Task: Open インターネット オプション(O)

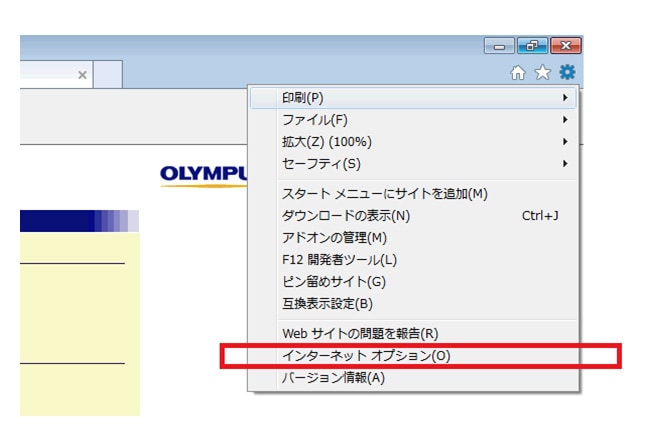Action: (413, 356)
